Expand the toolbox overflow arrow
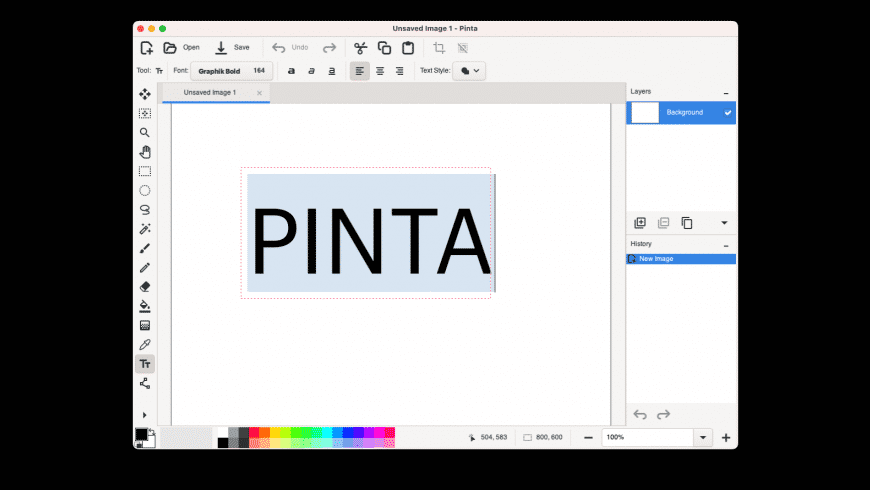Screen dimensions: 870x490 [145, 415]
